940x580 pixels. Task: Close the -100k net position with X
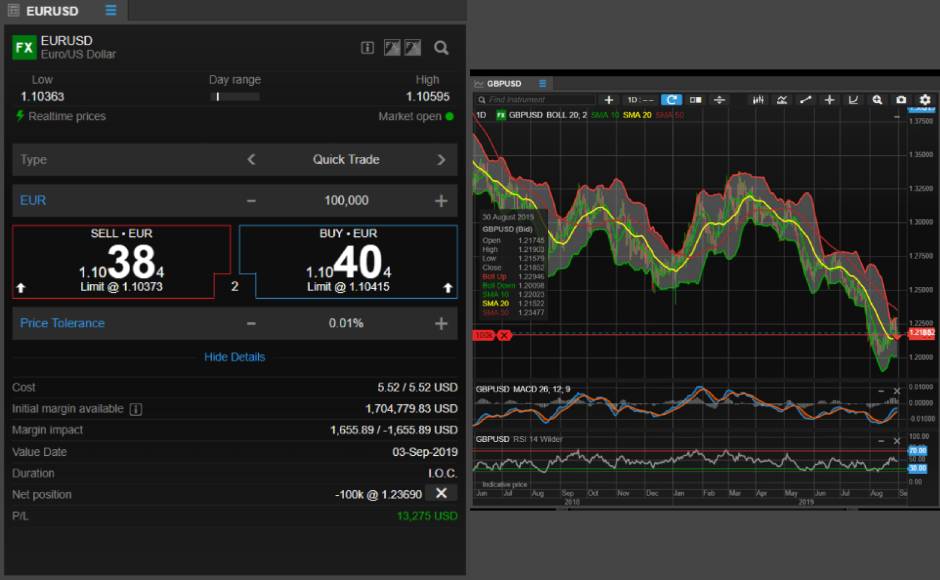(441, 493)
